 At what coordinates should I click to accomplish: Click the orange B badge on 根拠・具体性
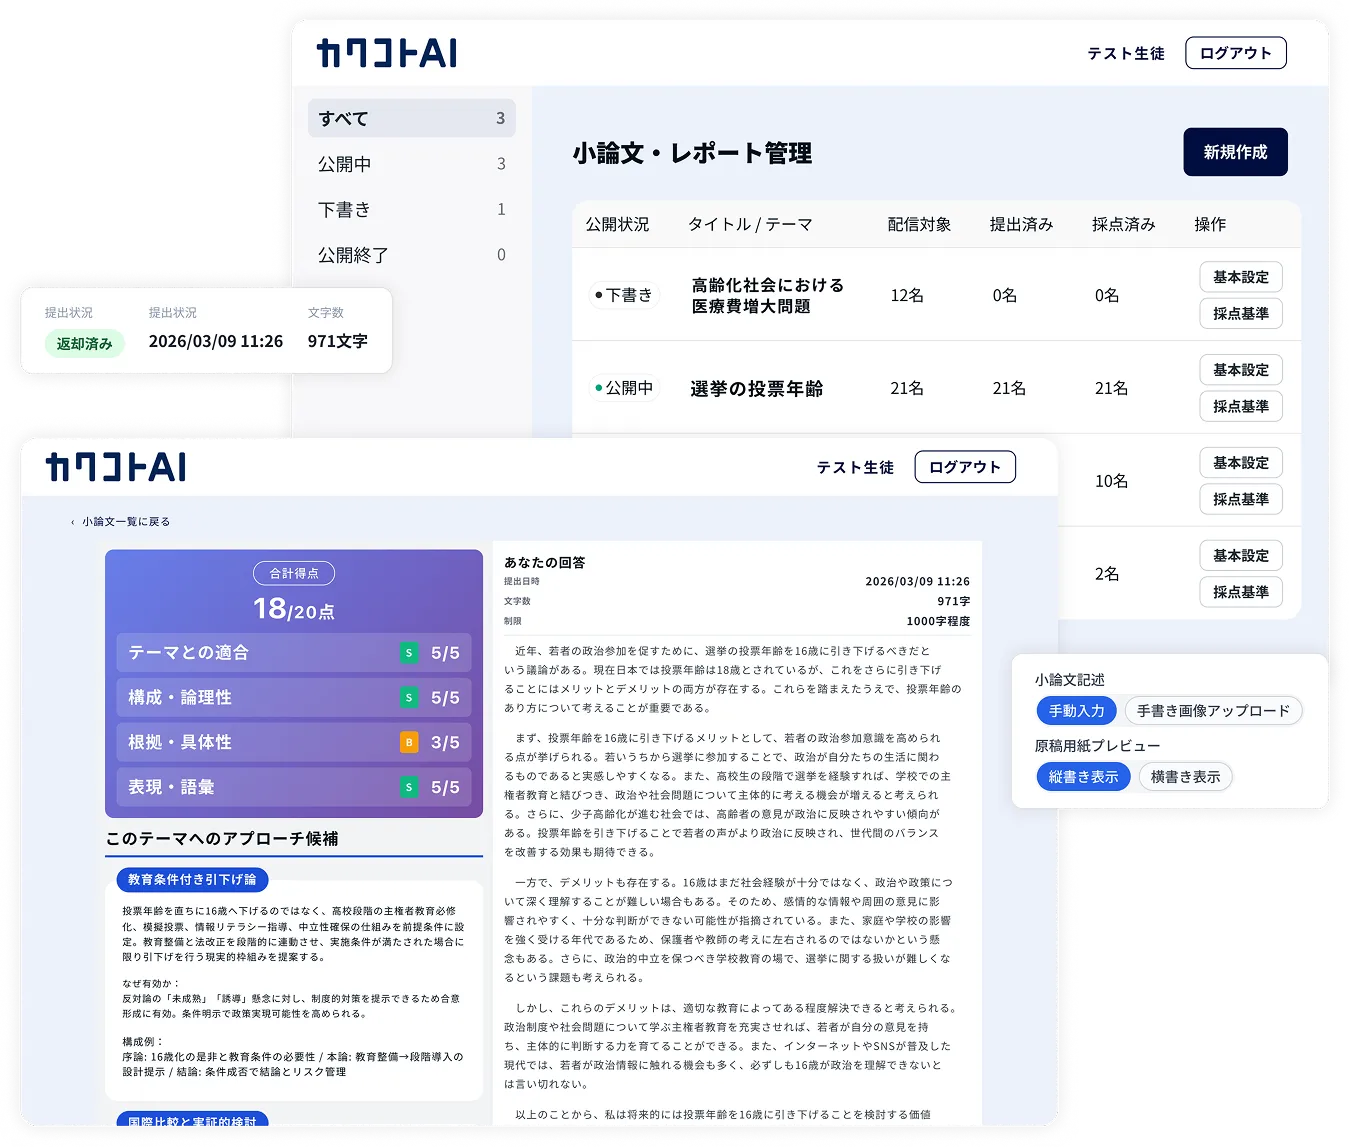(x=409, y=743)
